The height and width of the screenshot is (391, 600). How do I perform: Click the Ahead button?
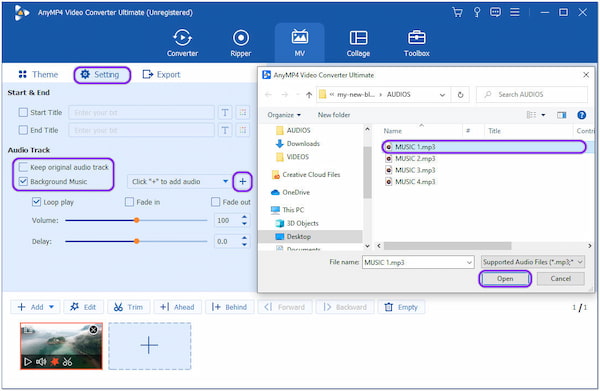[177, 307]
